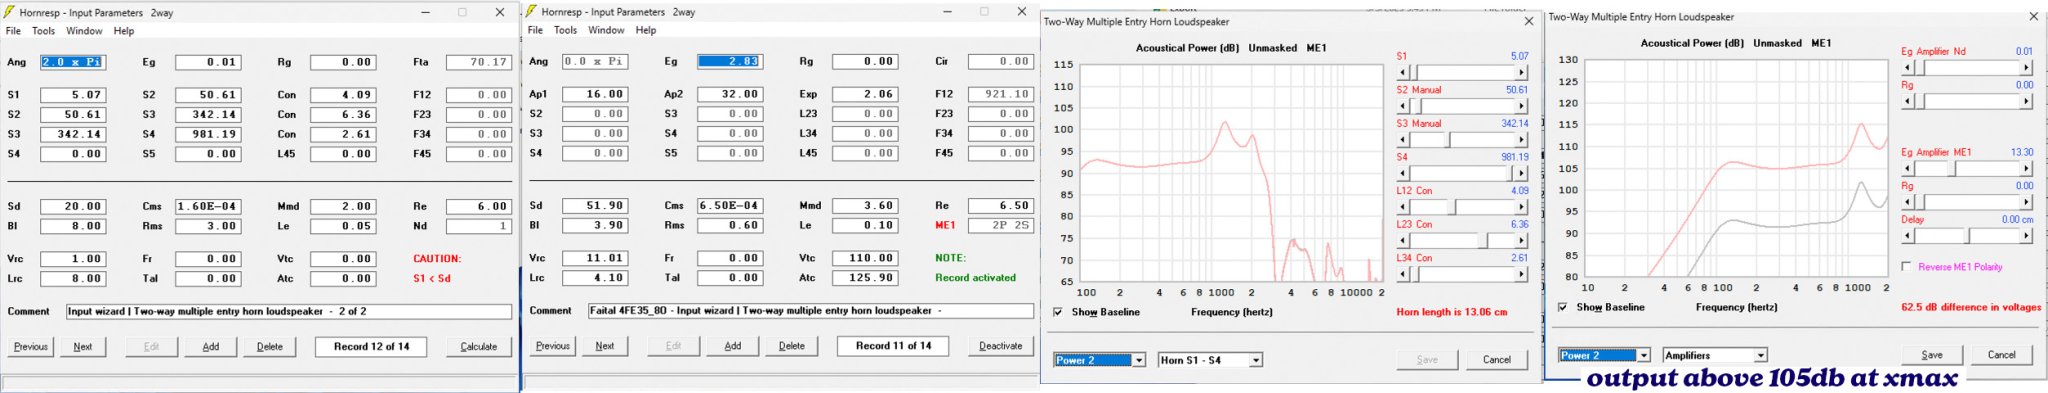Open Tools menu in Record 11 window
The width and height of the screenshot is (2048, 393).
(565, 30)
